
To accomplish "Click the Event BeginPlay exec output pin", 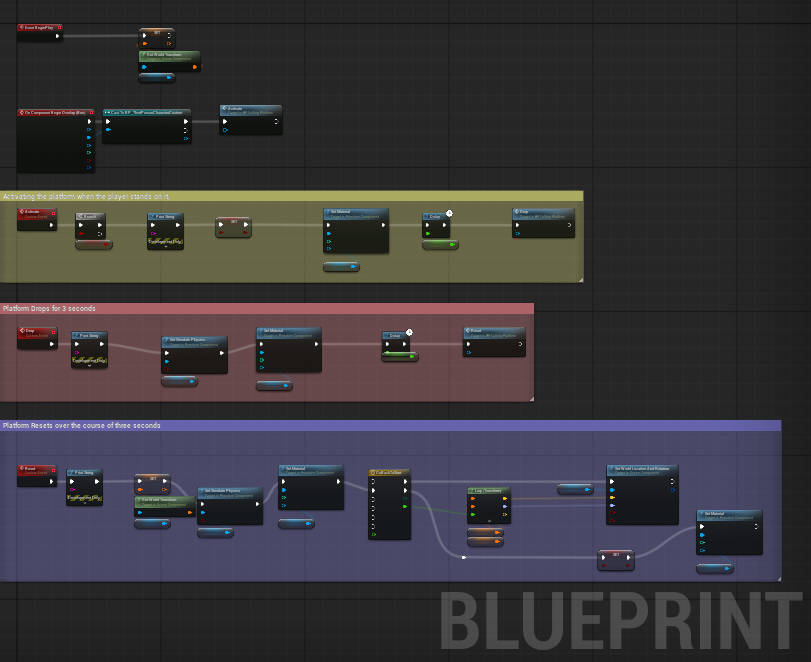I will (x=57, y=36).
